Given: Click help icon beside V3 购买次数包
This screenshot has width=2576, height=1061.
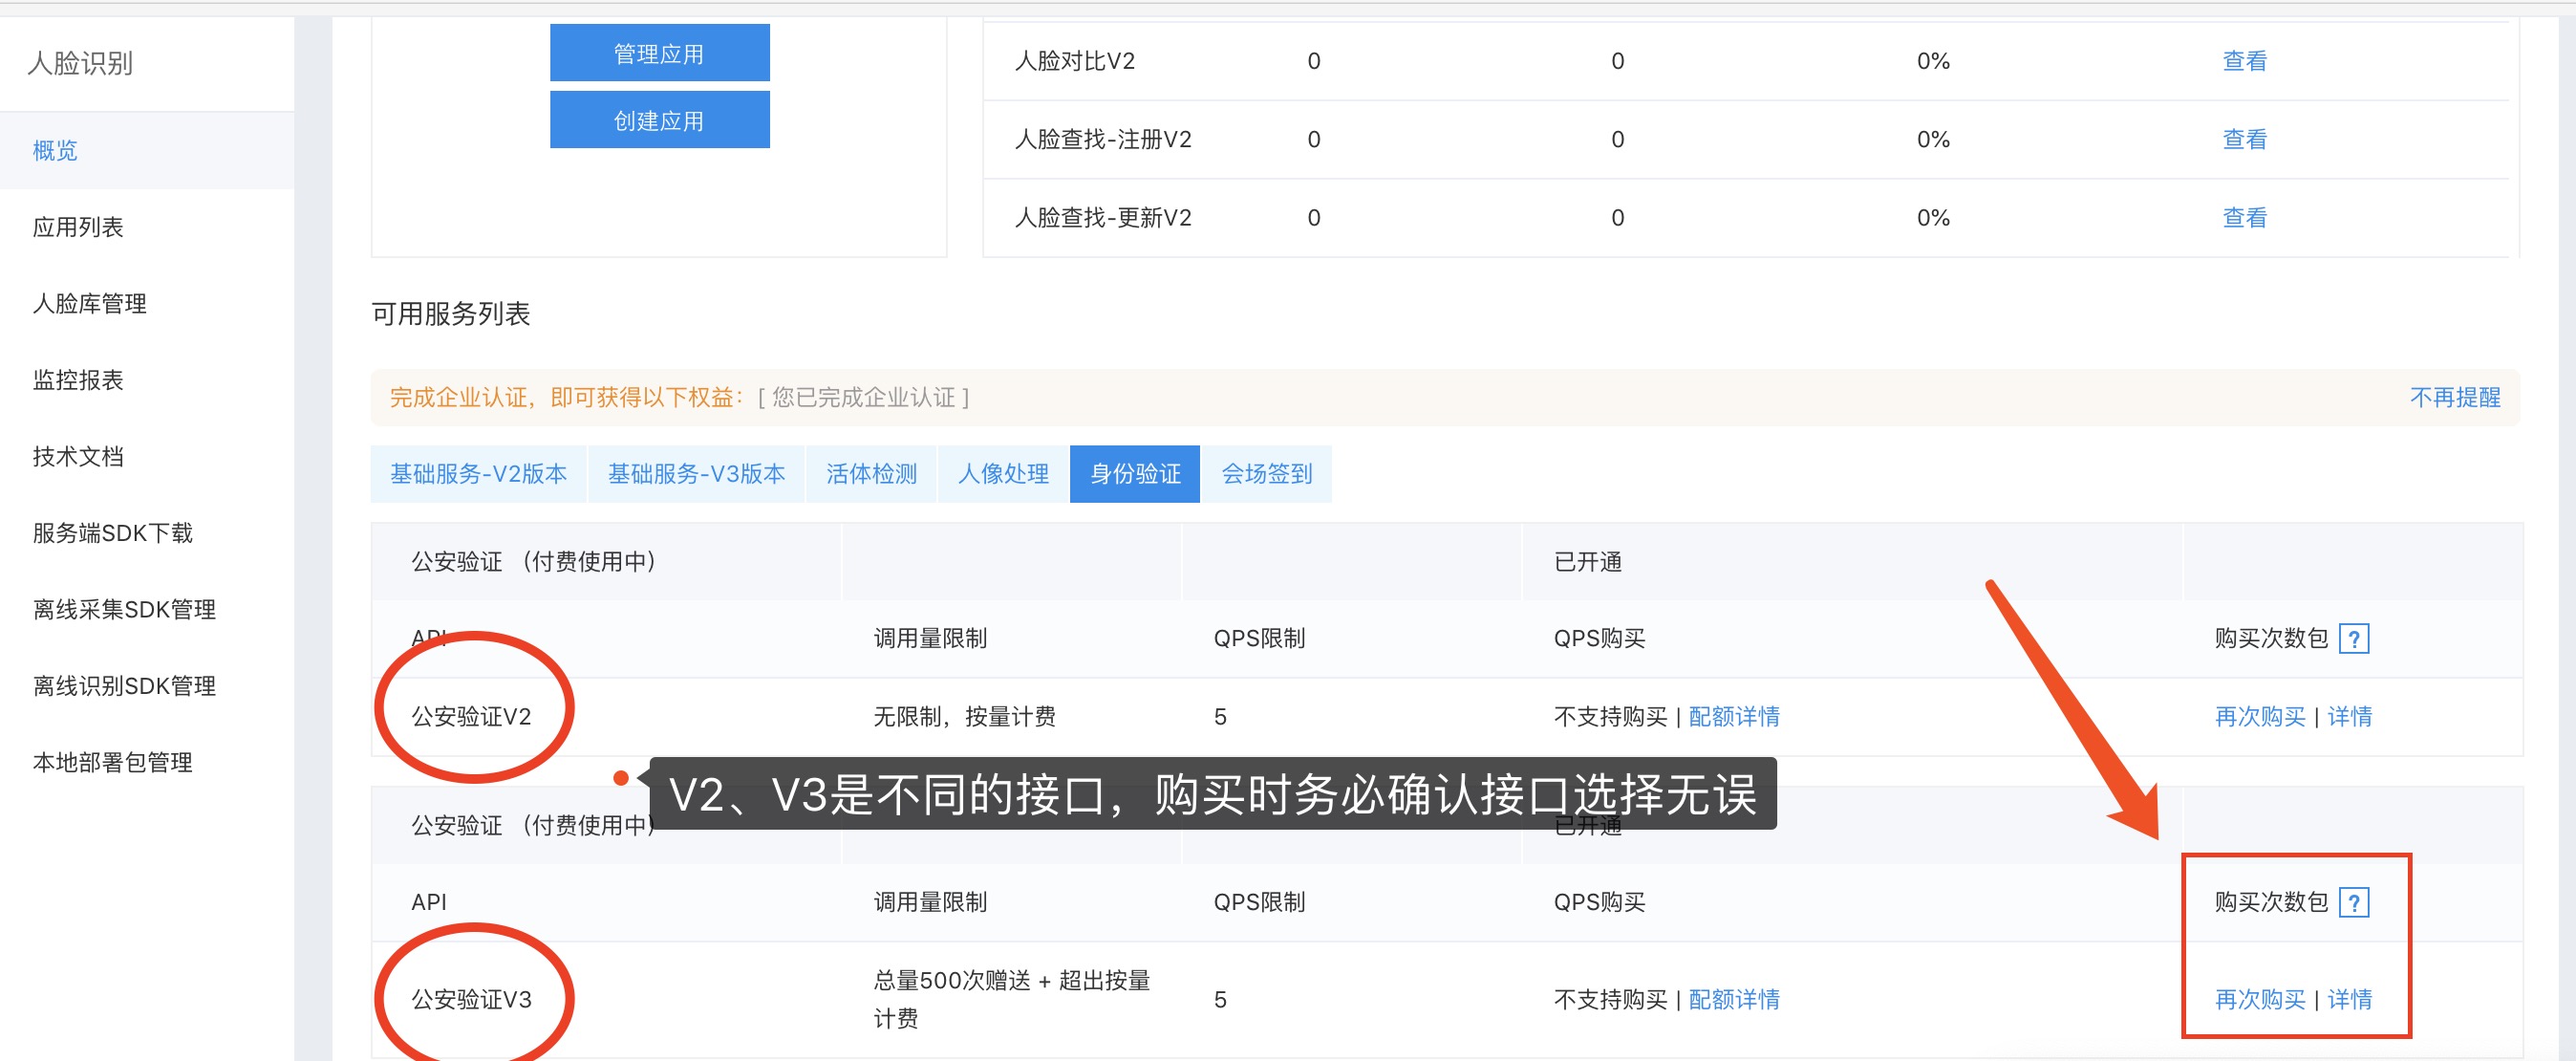Looking at the screenshot, I should (x=2354, y=902).
